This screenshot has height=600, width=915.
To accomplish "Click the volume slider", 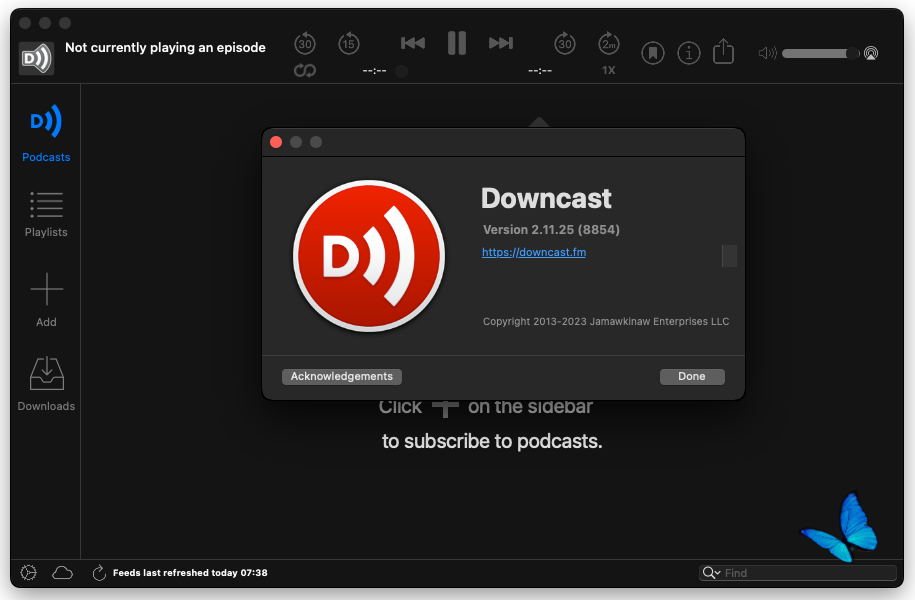I will pos(820,53).
